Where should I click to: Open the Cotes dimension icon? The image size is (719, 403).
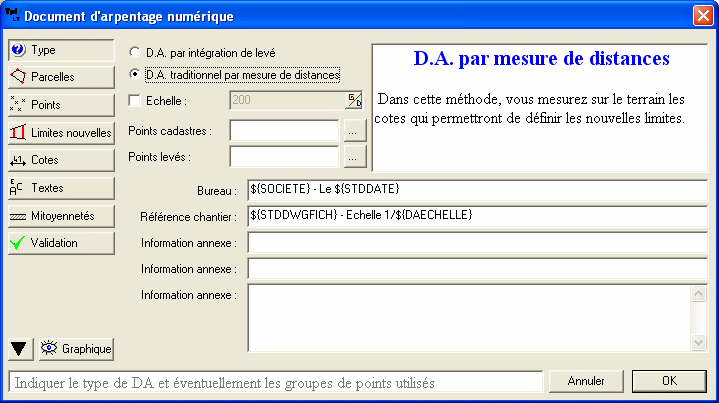[18, 160]
